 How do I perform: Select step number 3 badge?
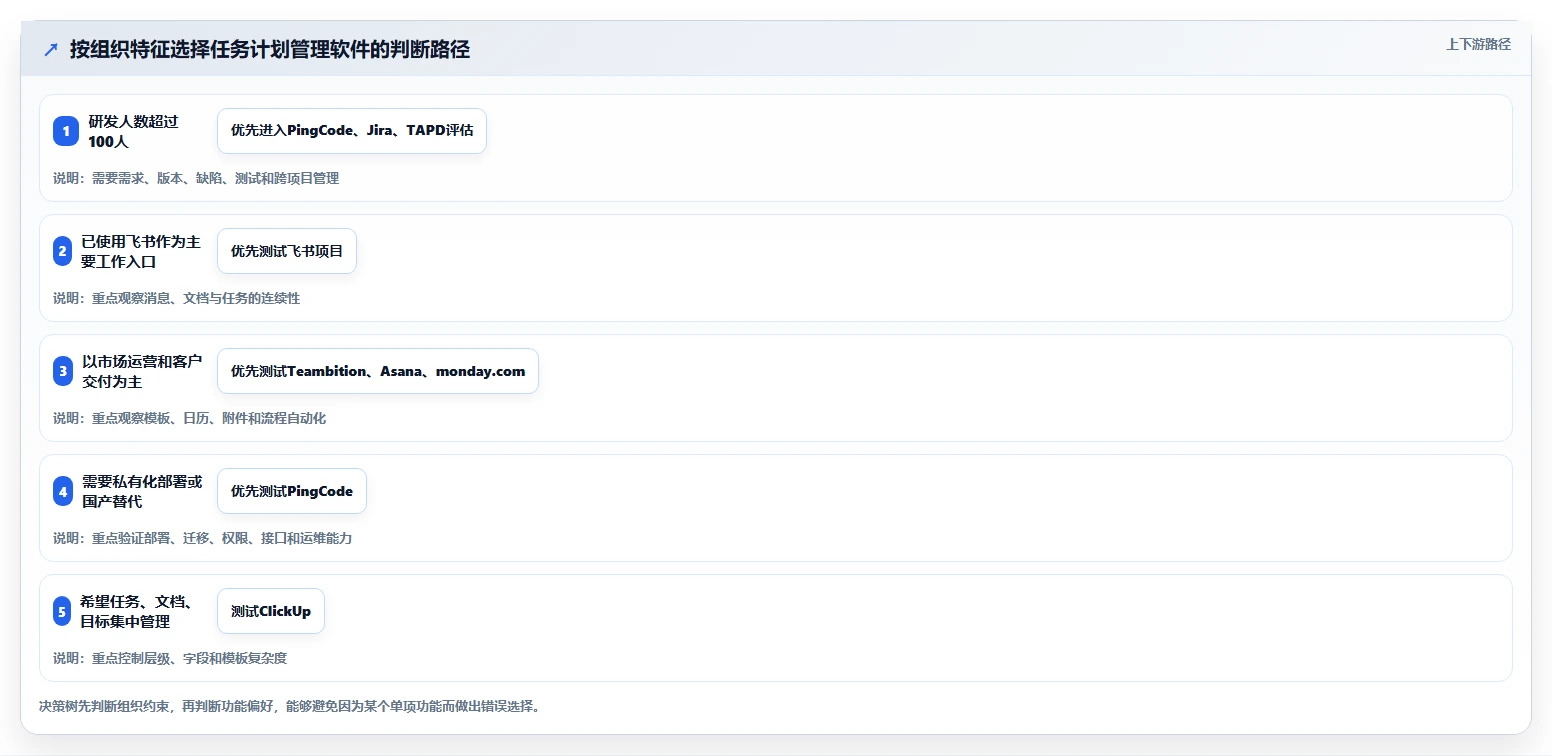(x=63, y=371)
